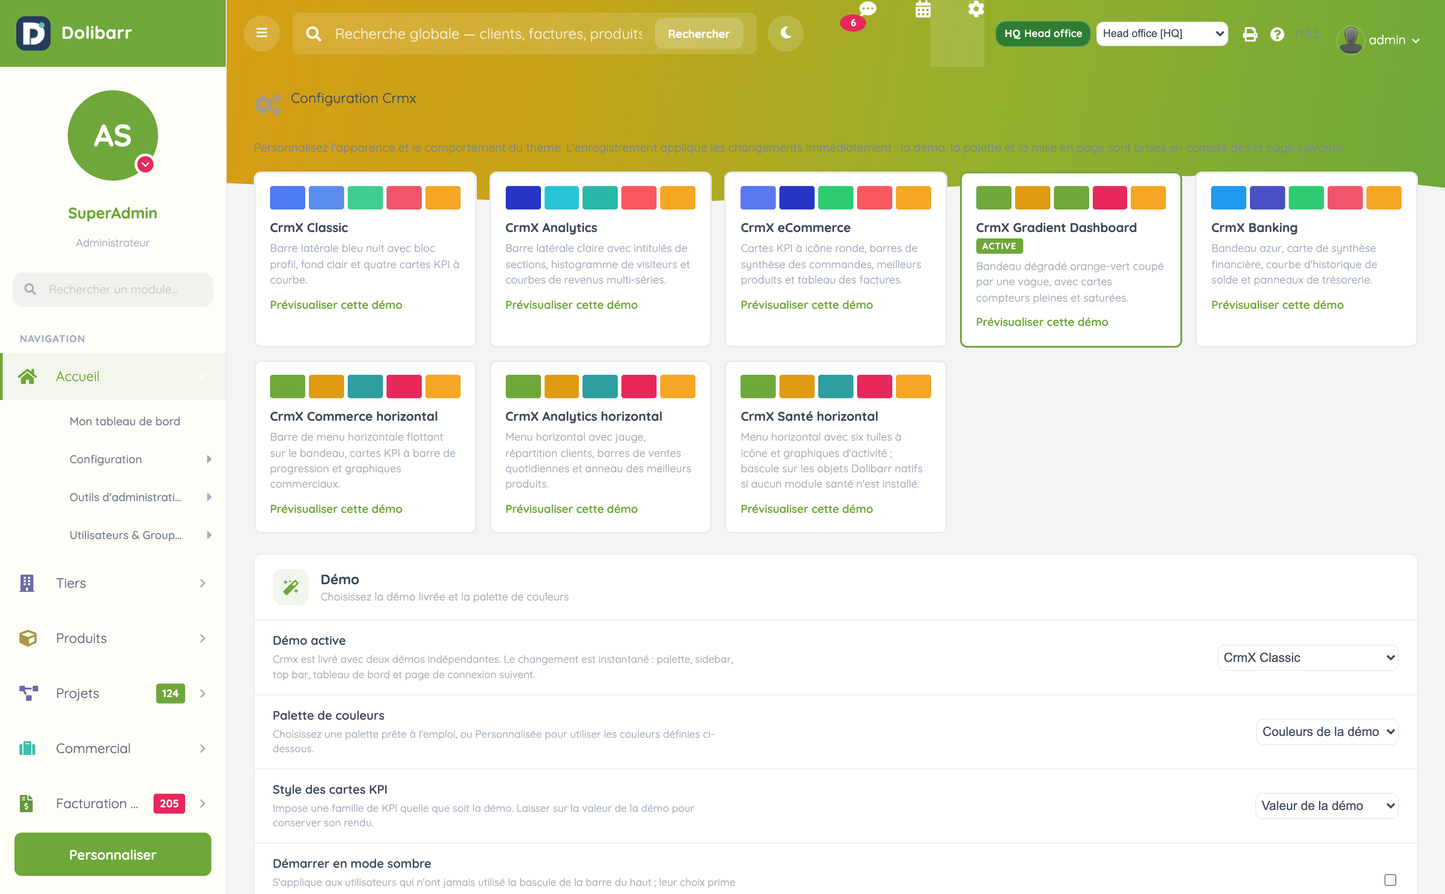
Task: Preview the CrmX eCommerce demo link
Action: [x=806, y=305]
